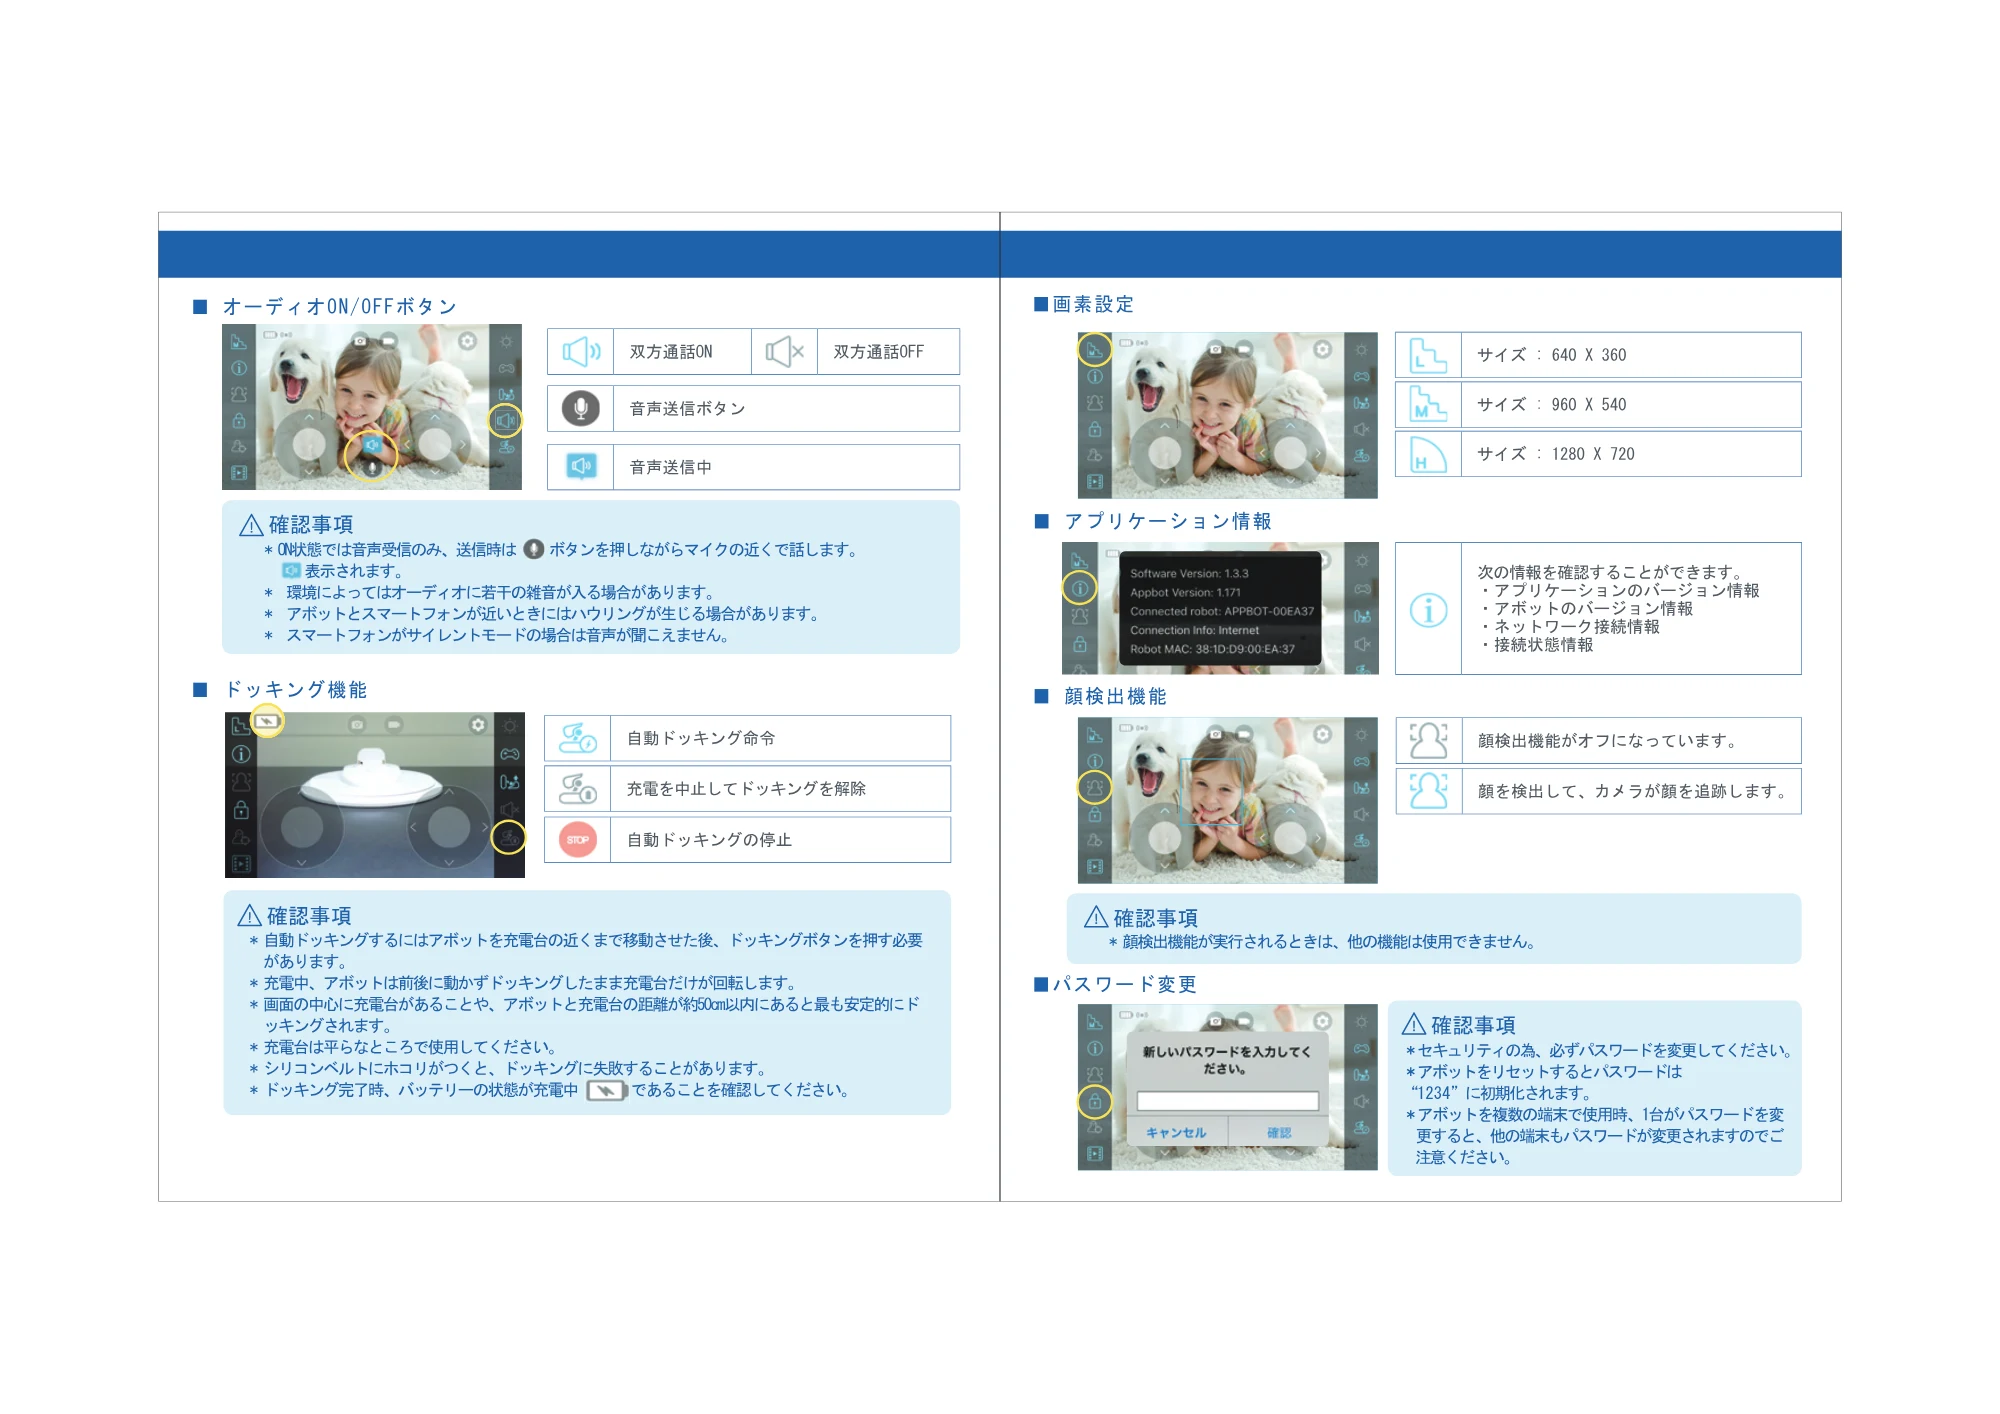Click the settings gear in the audio screenshot

point(467,341)
